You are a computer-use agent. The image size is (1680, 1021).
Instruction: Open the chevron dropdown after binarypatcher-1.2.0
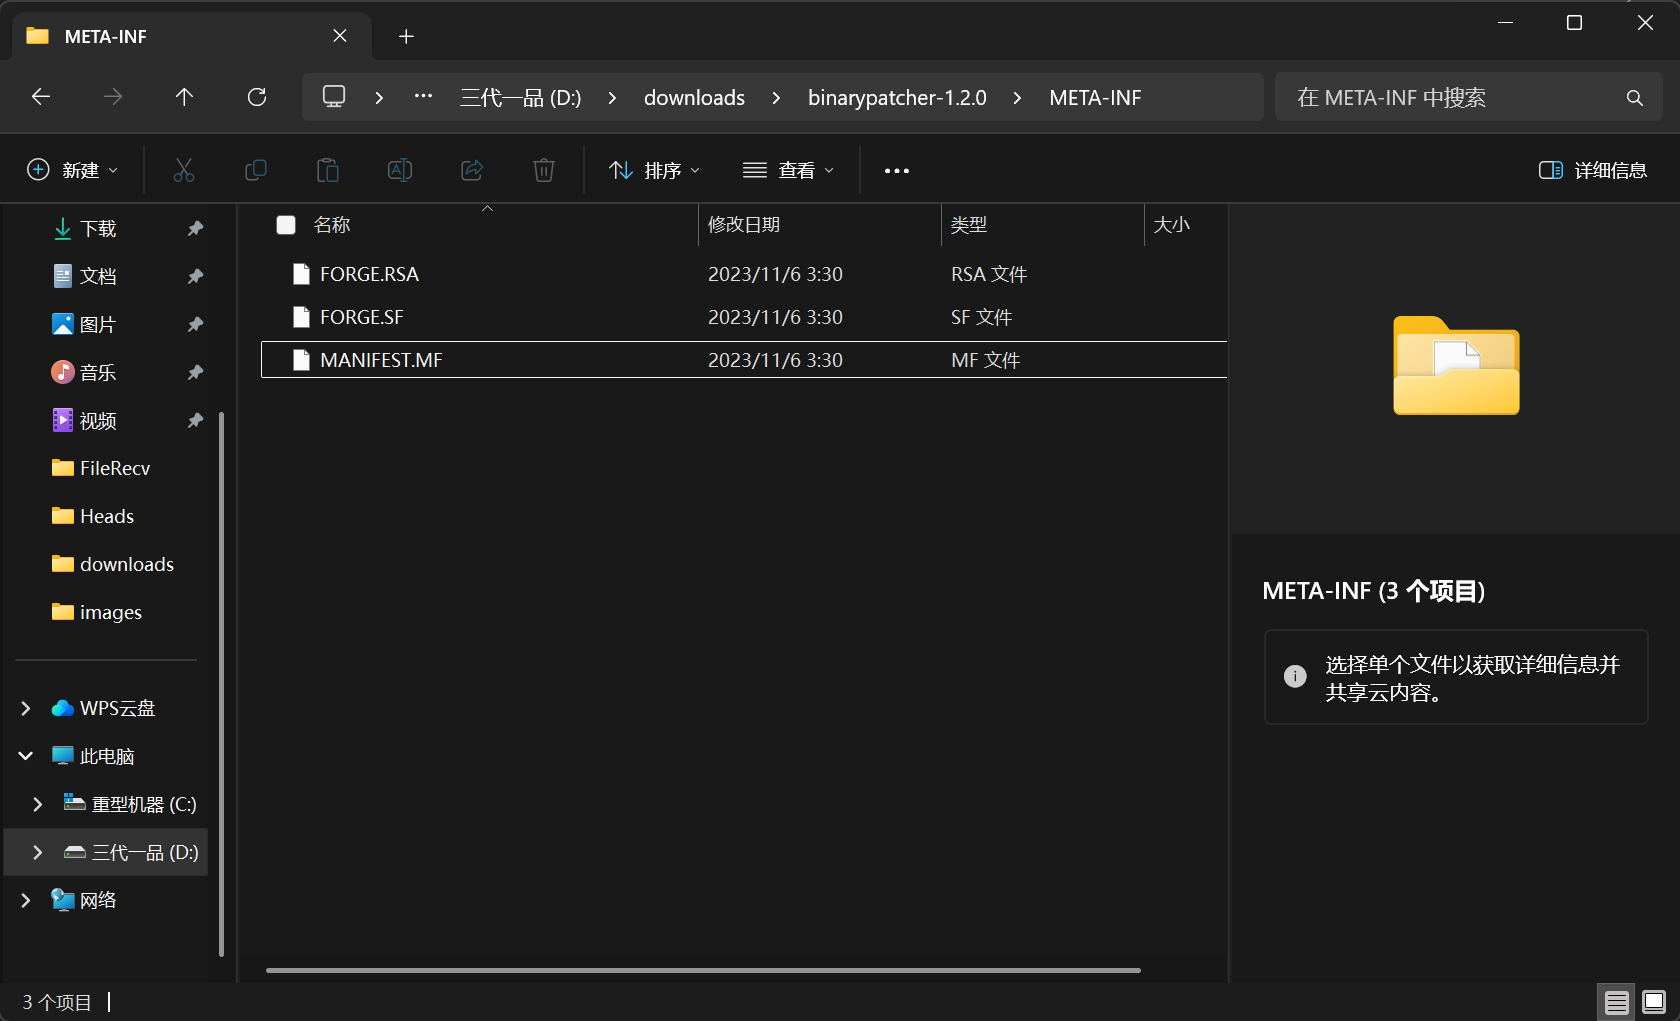click(1017, 98)
